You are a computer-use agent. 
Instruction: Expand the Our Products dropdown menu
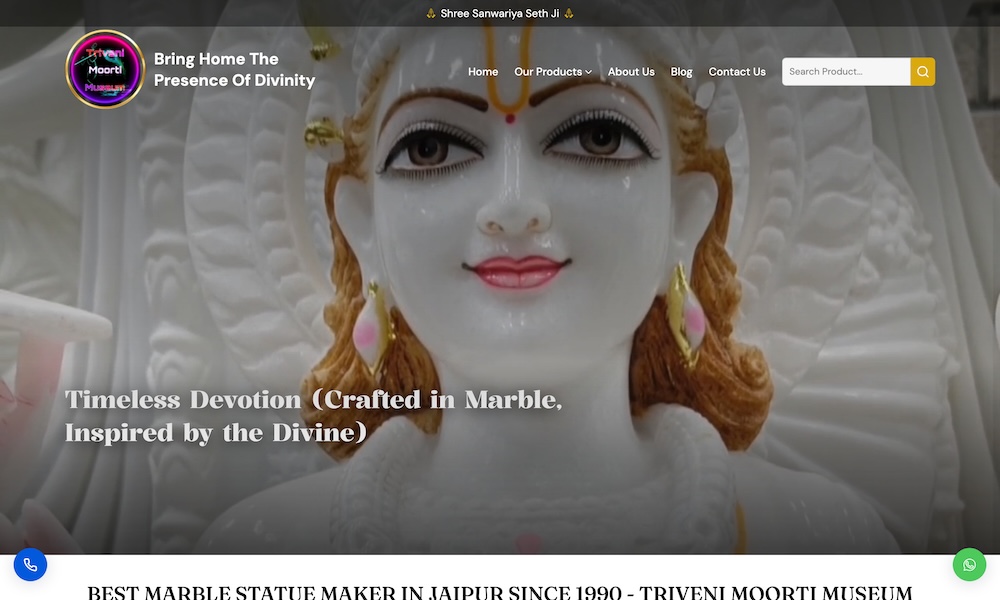[x=553, y=71]
